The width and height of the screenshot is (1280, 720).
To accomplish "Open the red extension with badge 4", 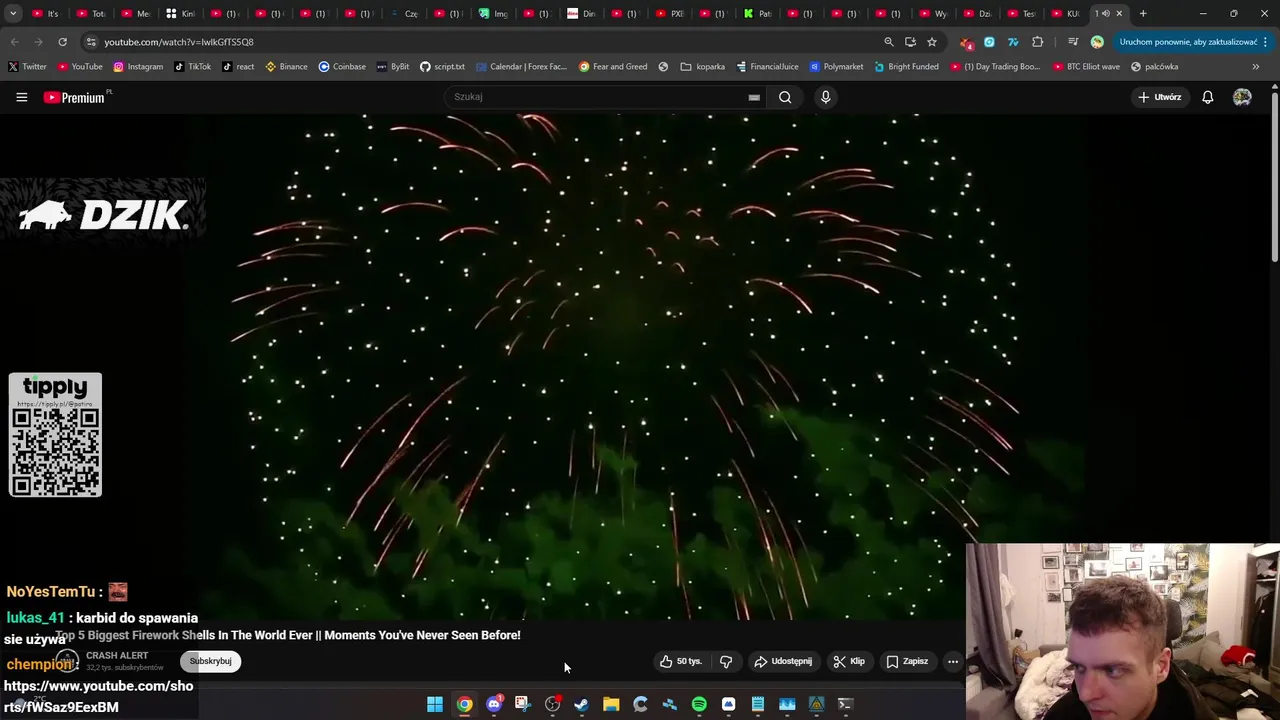I will pyautogui.click(x=966, y=42).
